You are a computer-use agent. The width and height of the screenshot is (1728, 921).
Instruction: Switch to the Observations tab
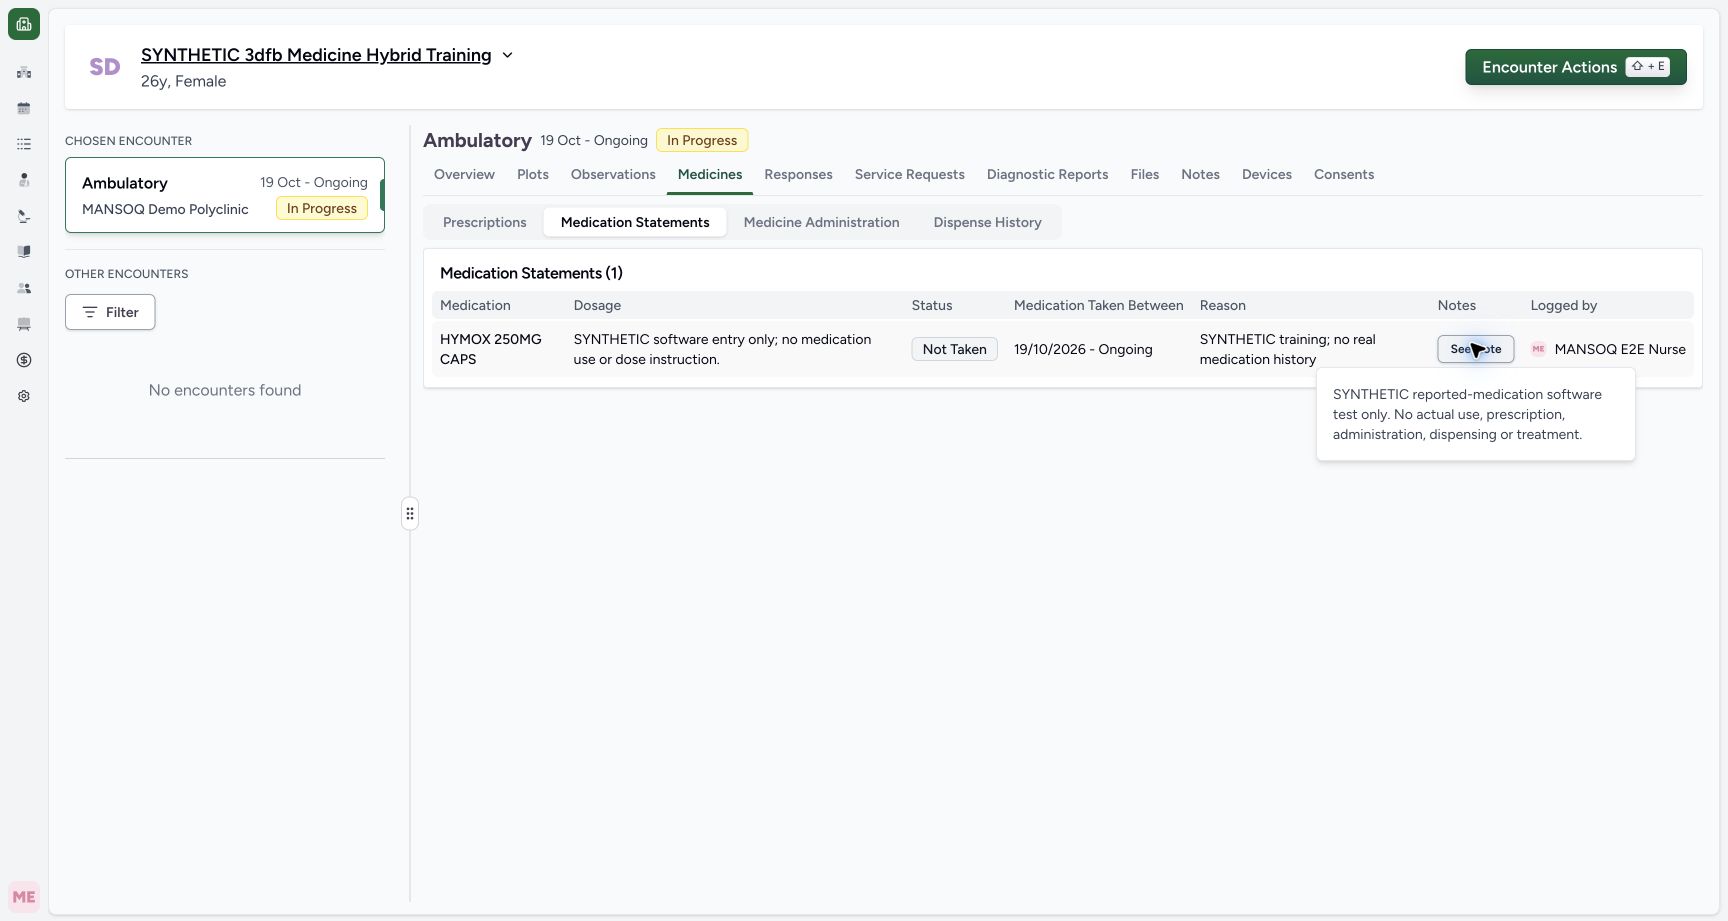coord(613,174)
